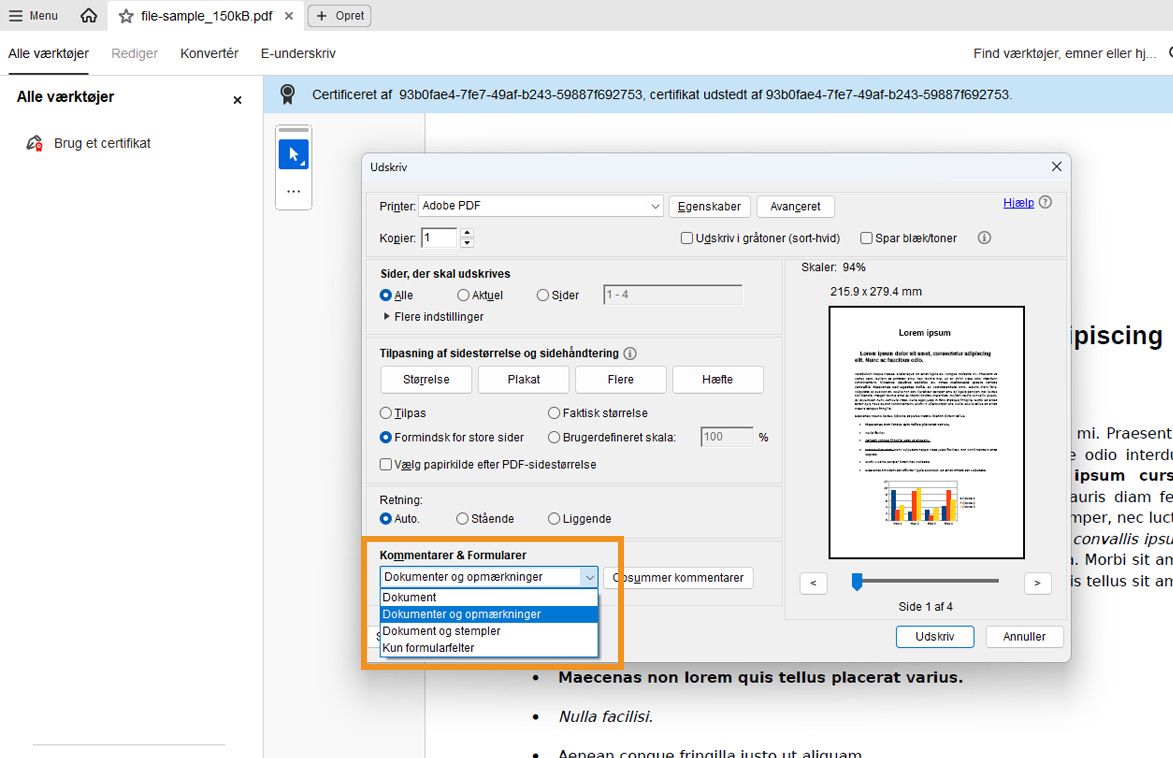1173x758 pixels.
Task: Select Stående orientation radio button
Action: point(462,519)
